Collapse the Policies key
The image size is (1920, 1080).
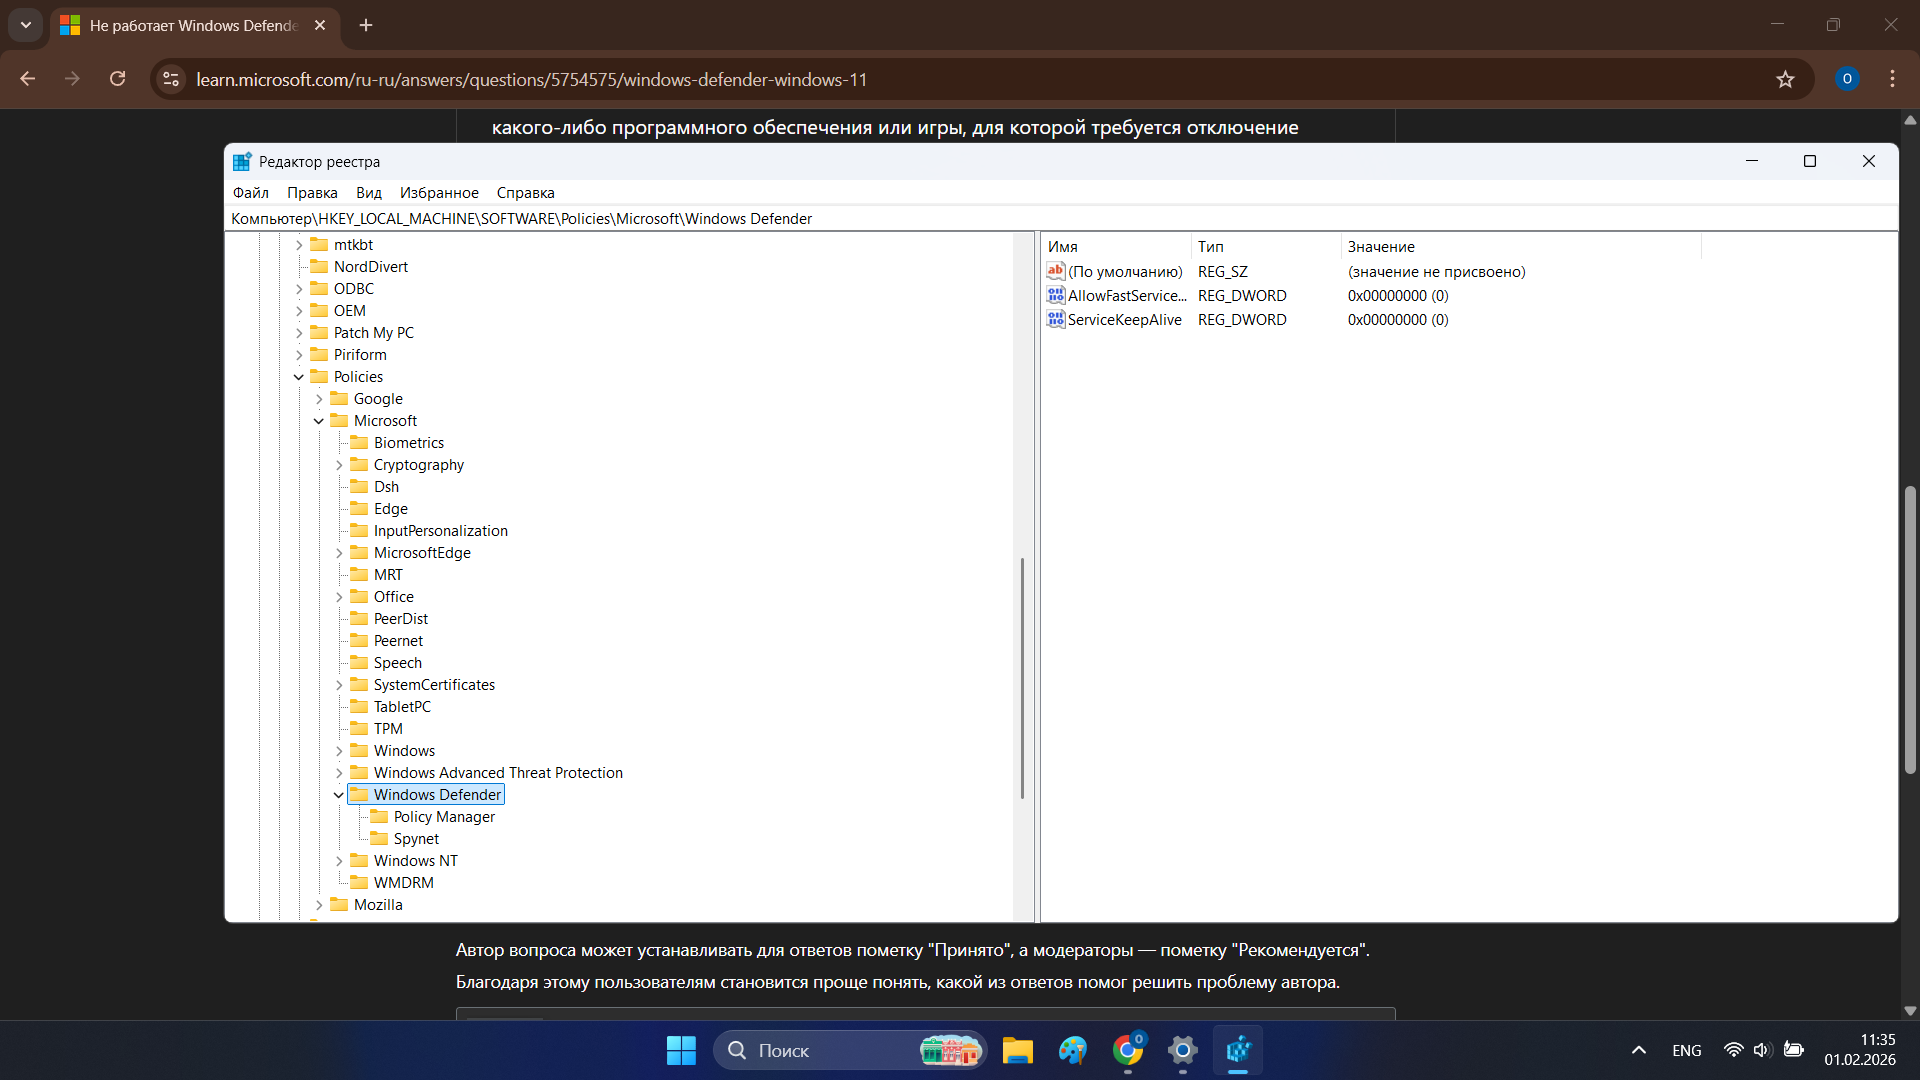[298, 377]
